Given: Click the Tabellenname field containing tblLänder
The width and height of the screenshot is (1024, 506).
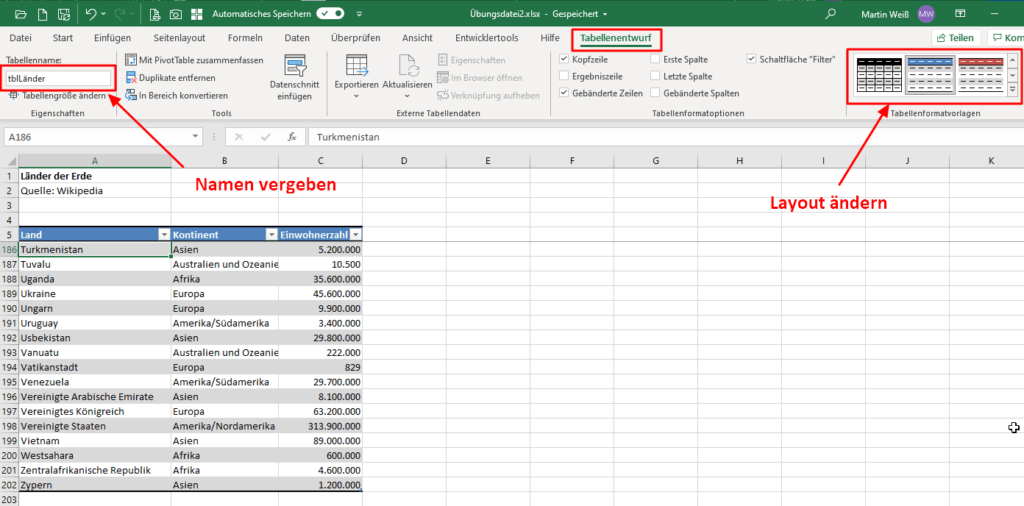Looking at the screenshot, I should point(59,78).
